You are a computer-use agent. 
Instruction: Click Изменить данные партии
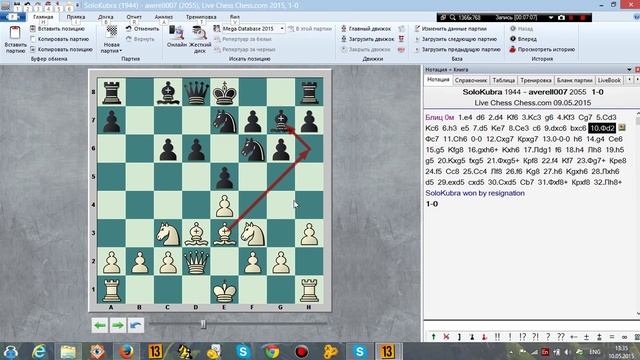450,29
